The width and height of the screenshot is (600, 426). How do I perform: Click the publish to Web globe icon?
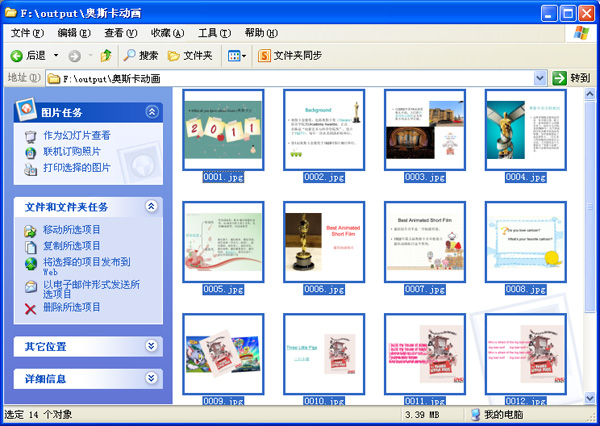pyautogui.click(x=31, y=264)
